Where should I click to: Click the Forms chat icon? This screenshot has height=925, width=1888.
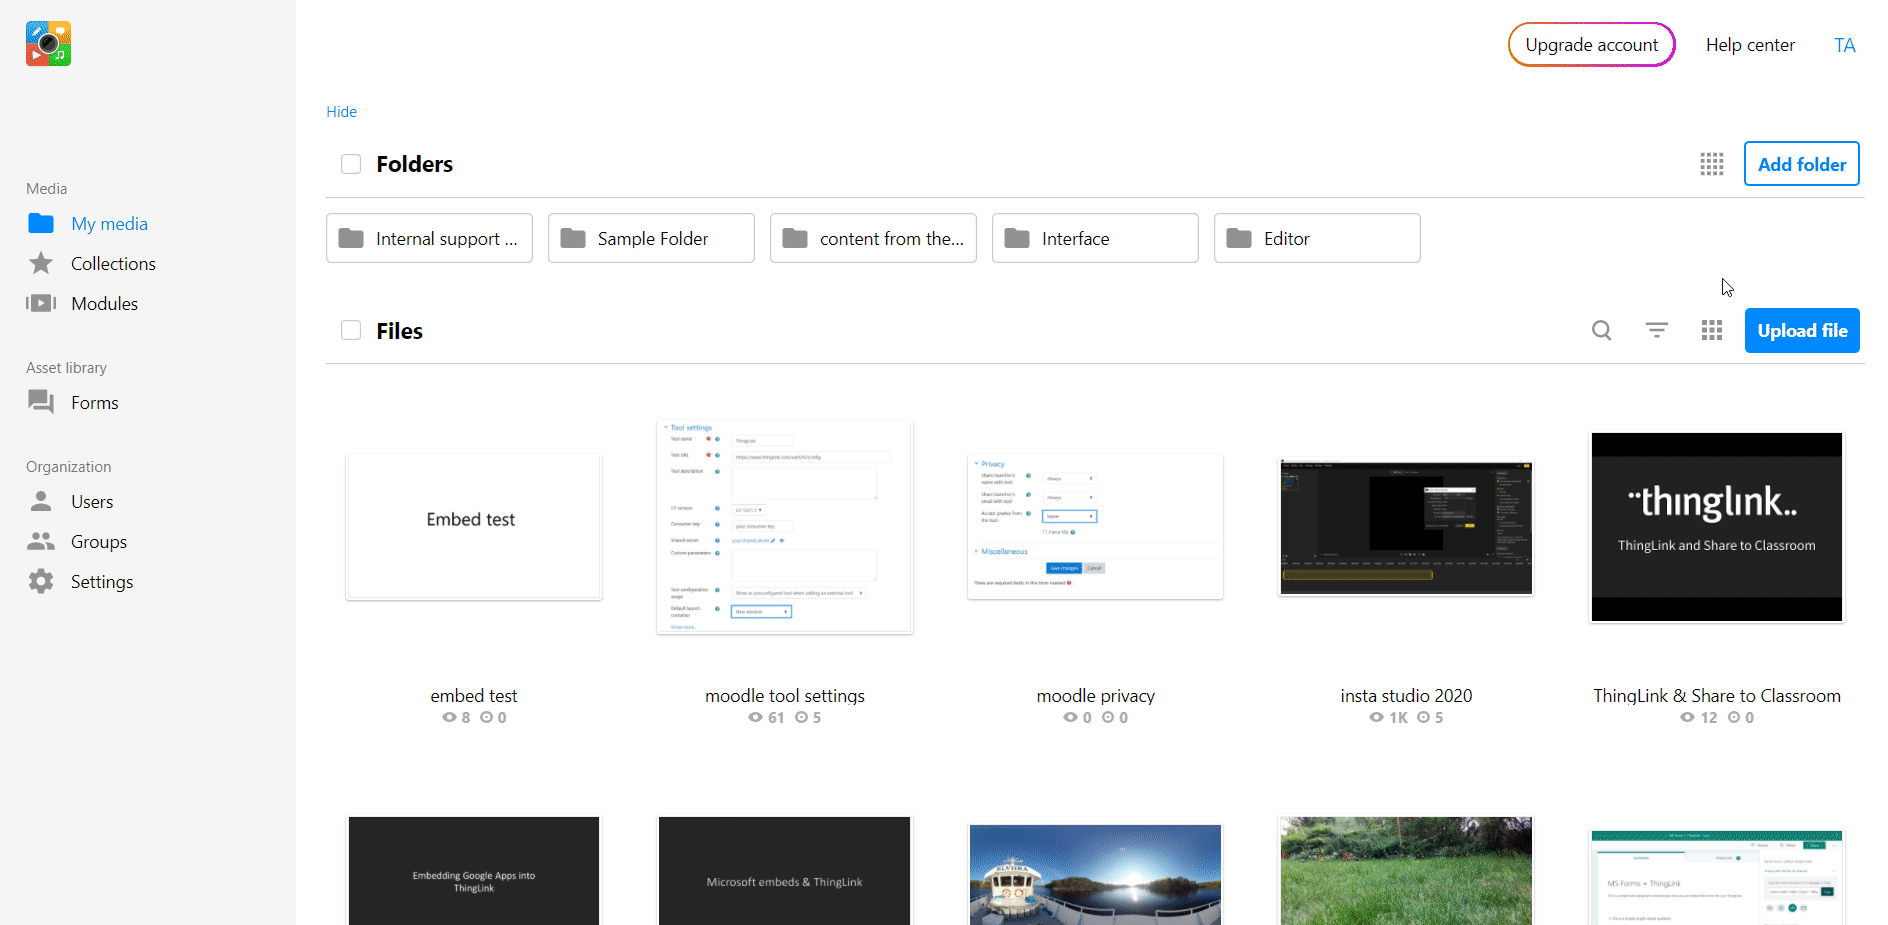(x=41, y=402)
